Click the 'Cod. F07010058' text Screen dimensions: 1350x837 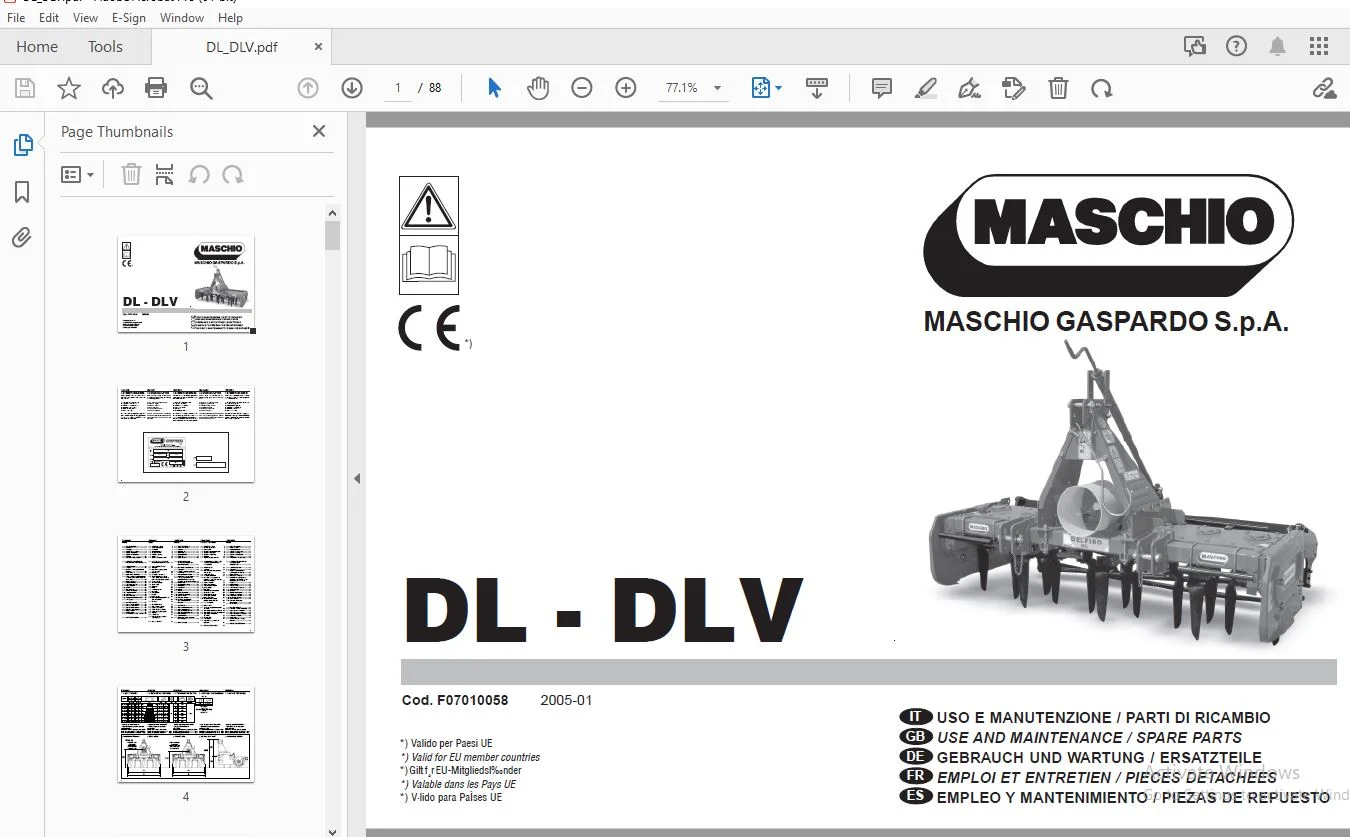point(455,700)
